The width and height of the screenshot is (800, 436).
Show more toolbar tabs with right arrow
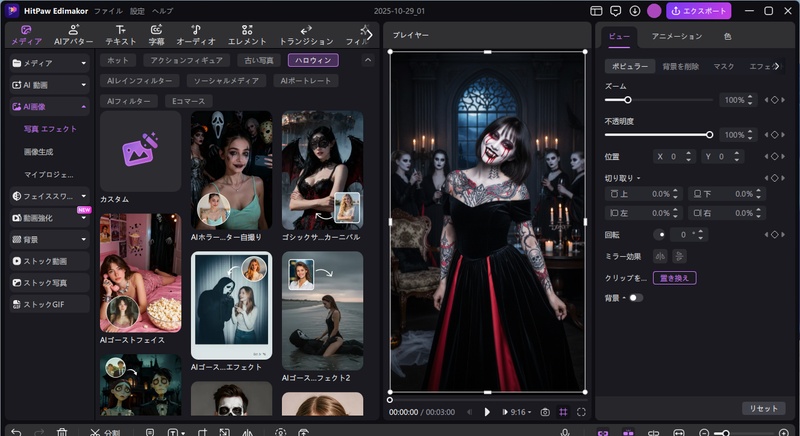pos(370,35)
